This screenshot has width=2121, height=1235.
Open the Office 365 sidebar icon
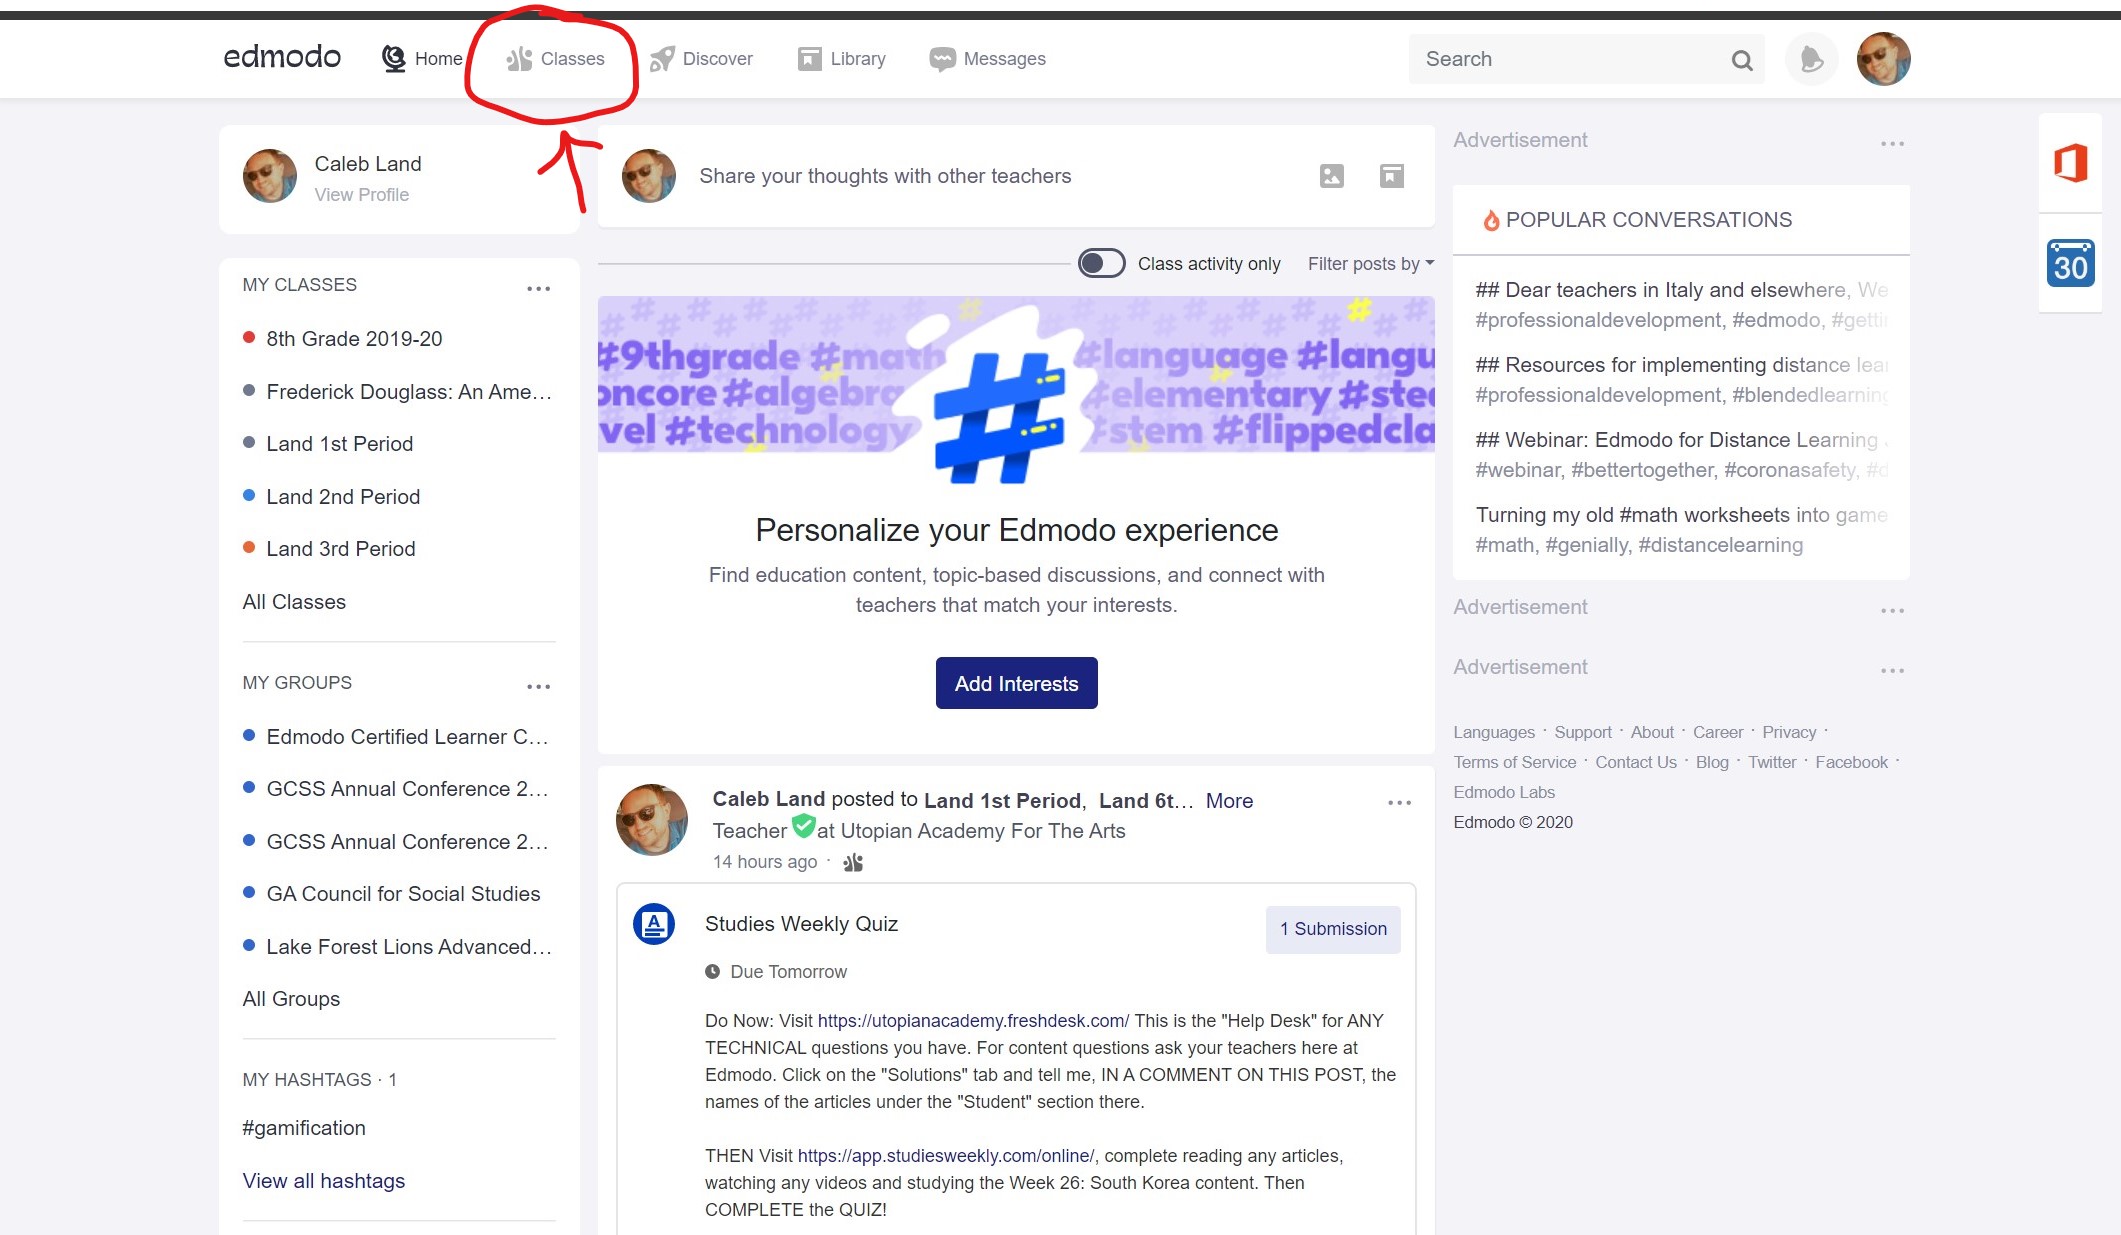(2070, 163)
